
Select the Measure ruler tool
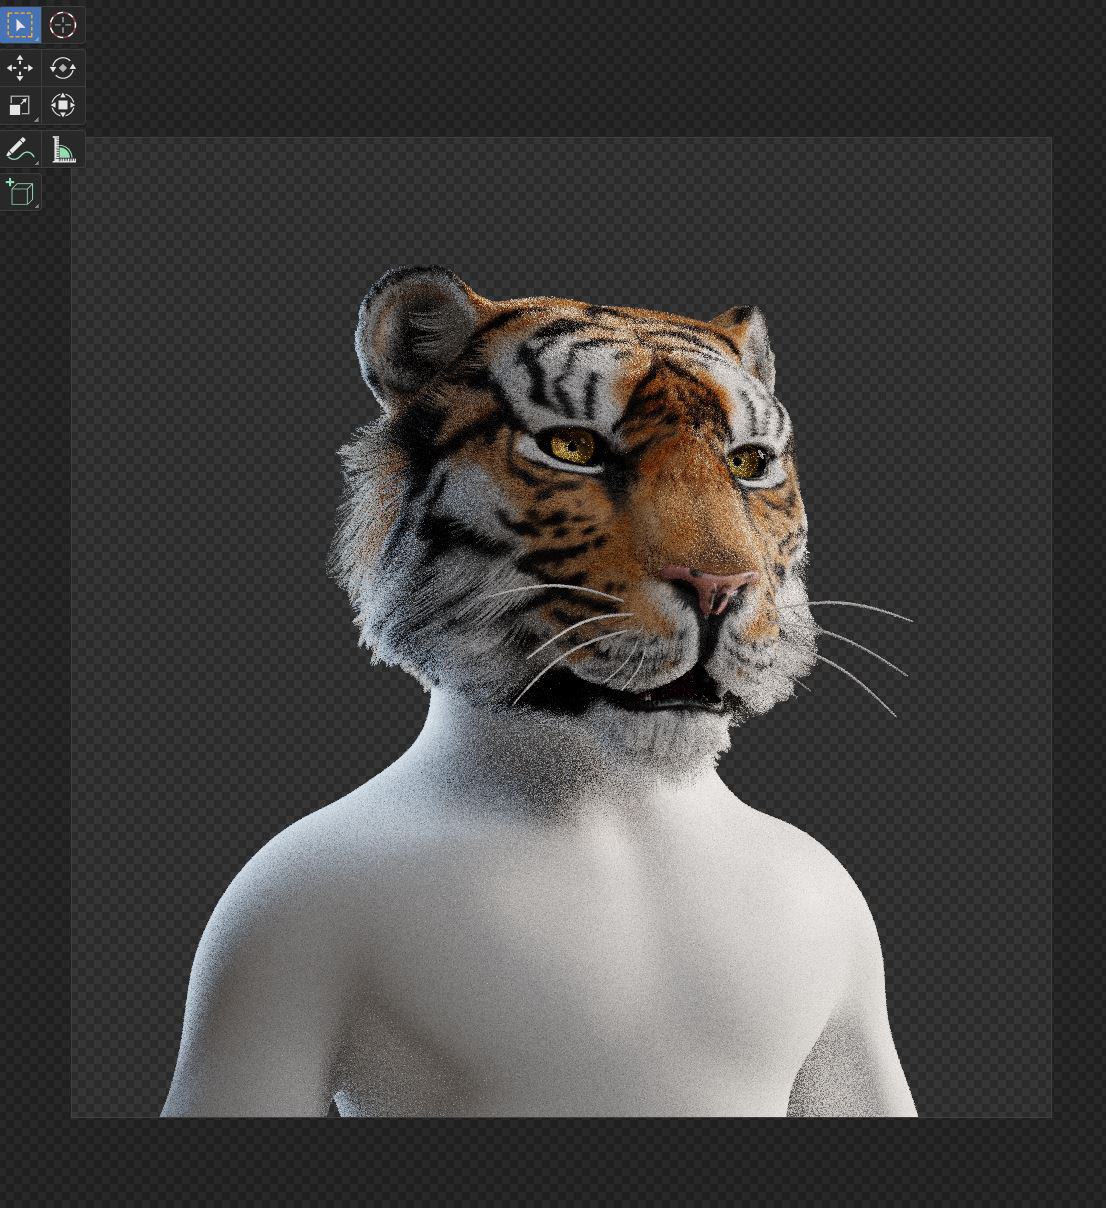[x=63, y=150]
